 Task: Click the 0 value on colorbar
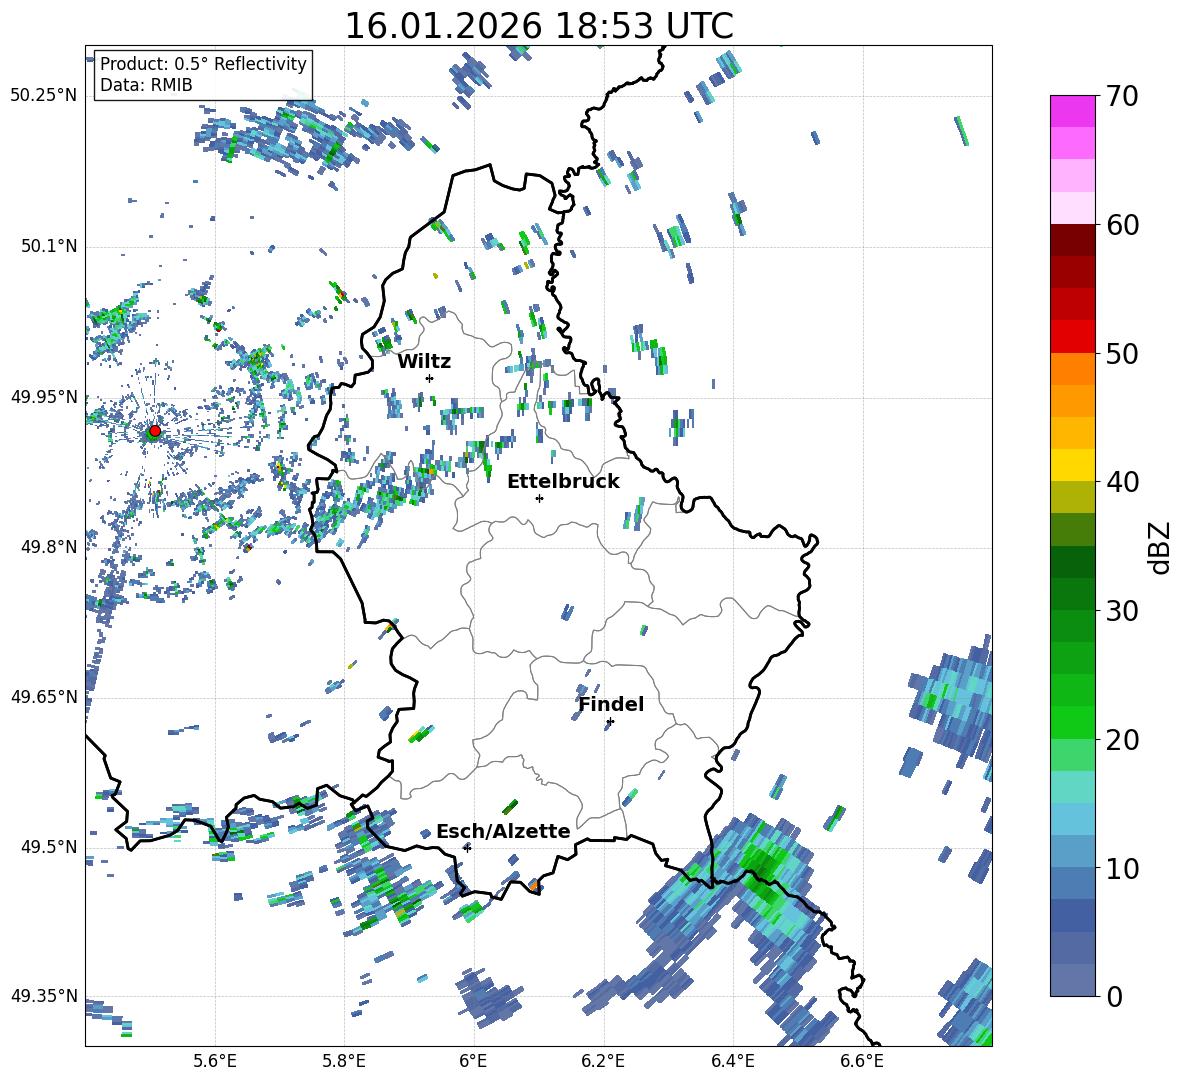point(1115,996)
